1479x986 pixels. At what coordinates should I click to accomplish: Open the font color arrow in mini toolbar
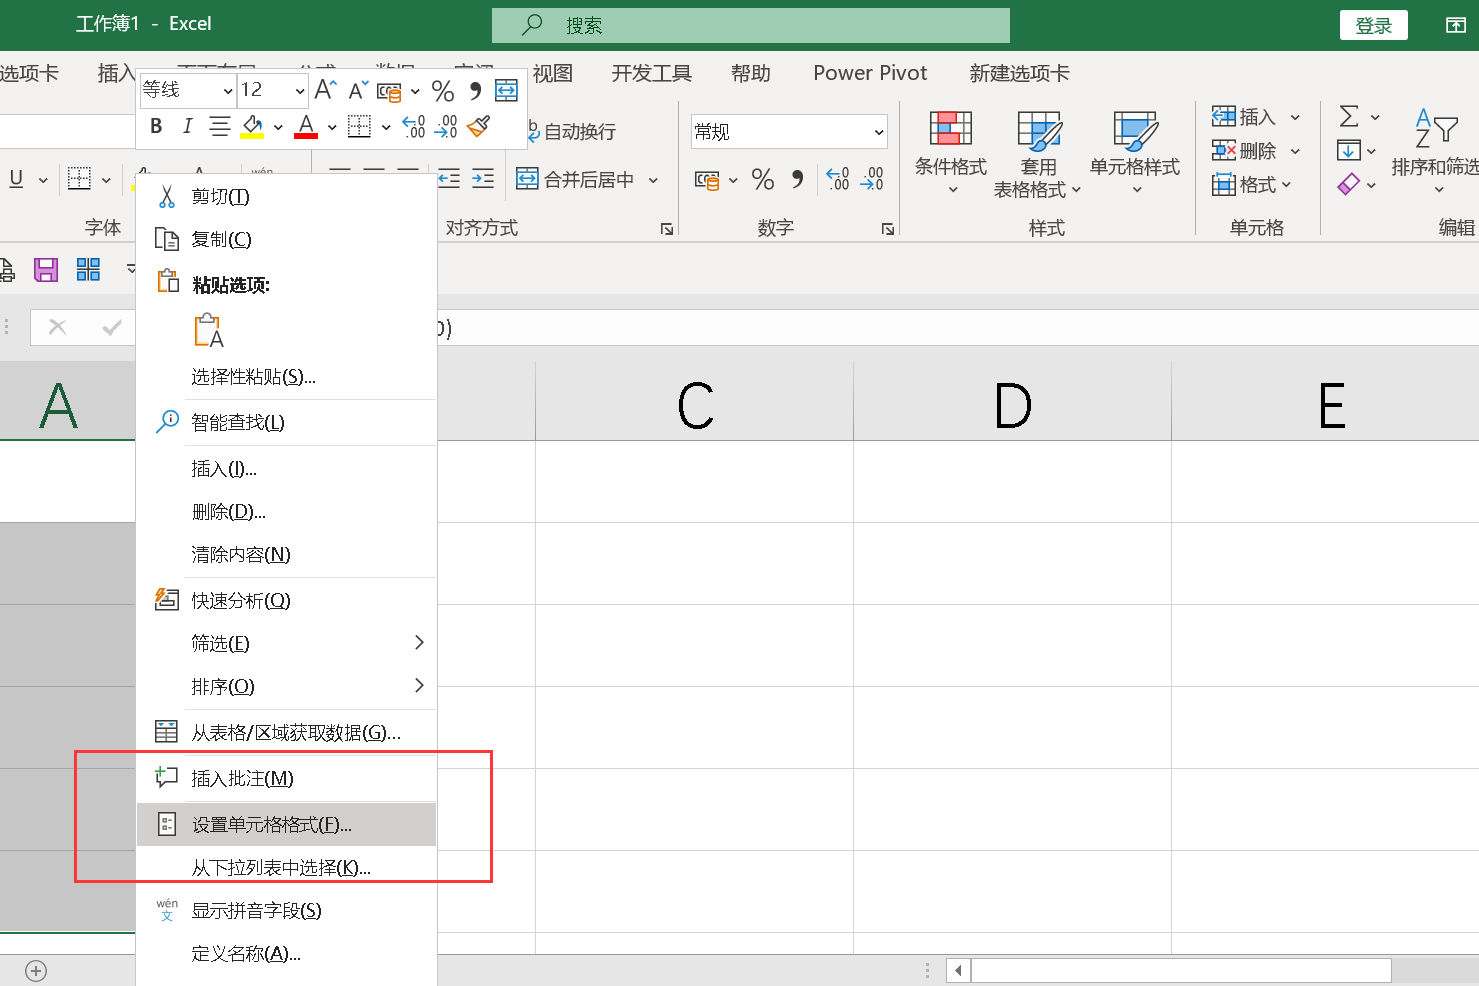[x=332, y=127]
